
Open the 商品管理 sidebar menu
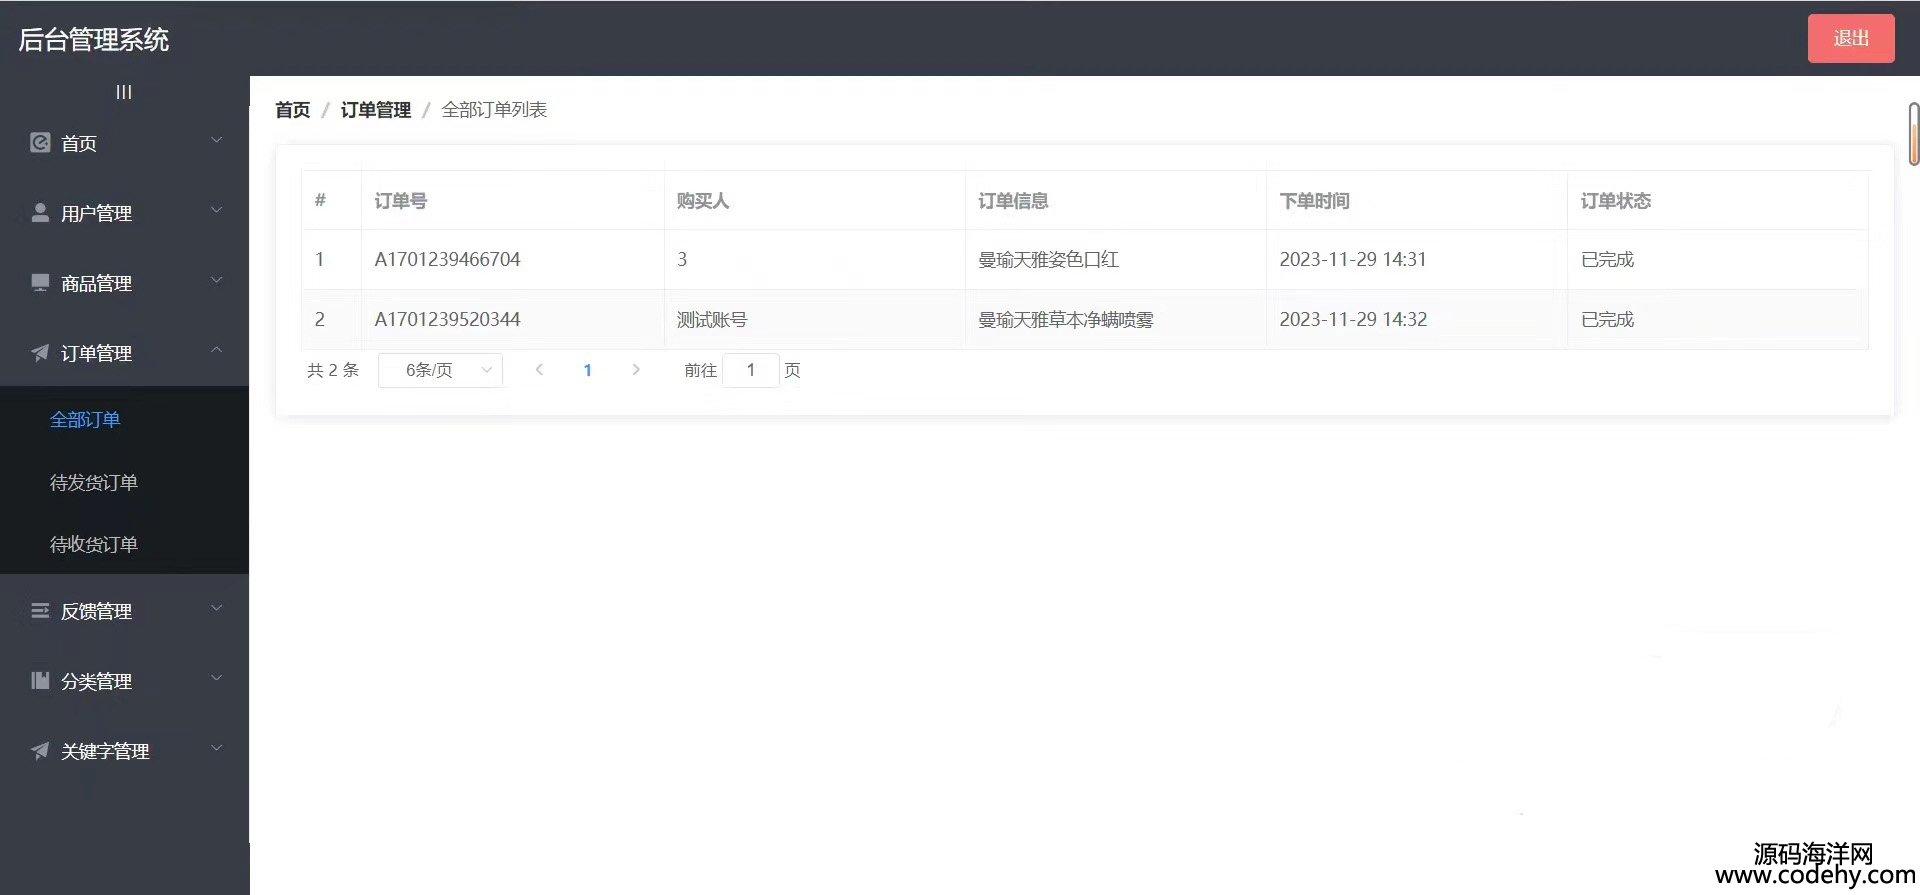[x=124, y=283]
